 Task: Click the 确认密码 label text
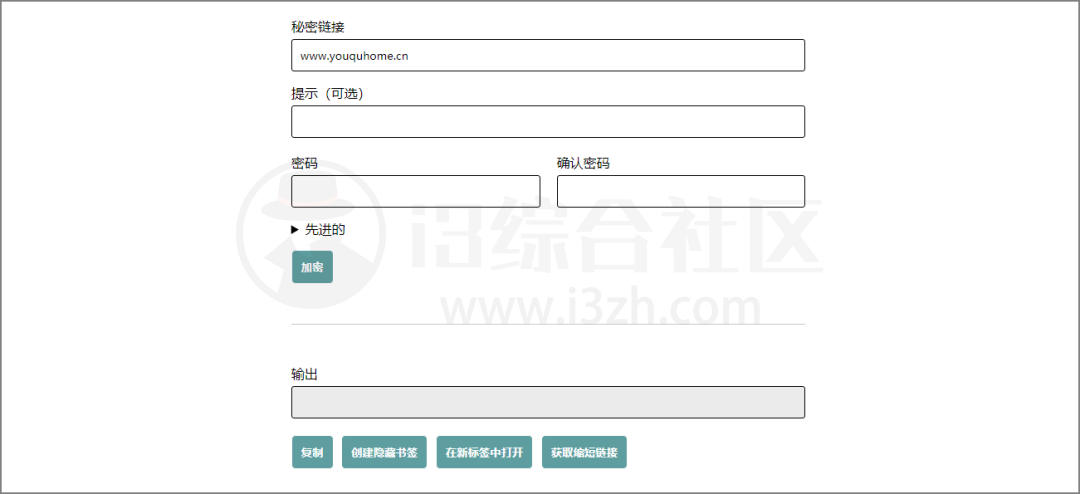click(583, 163)
